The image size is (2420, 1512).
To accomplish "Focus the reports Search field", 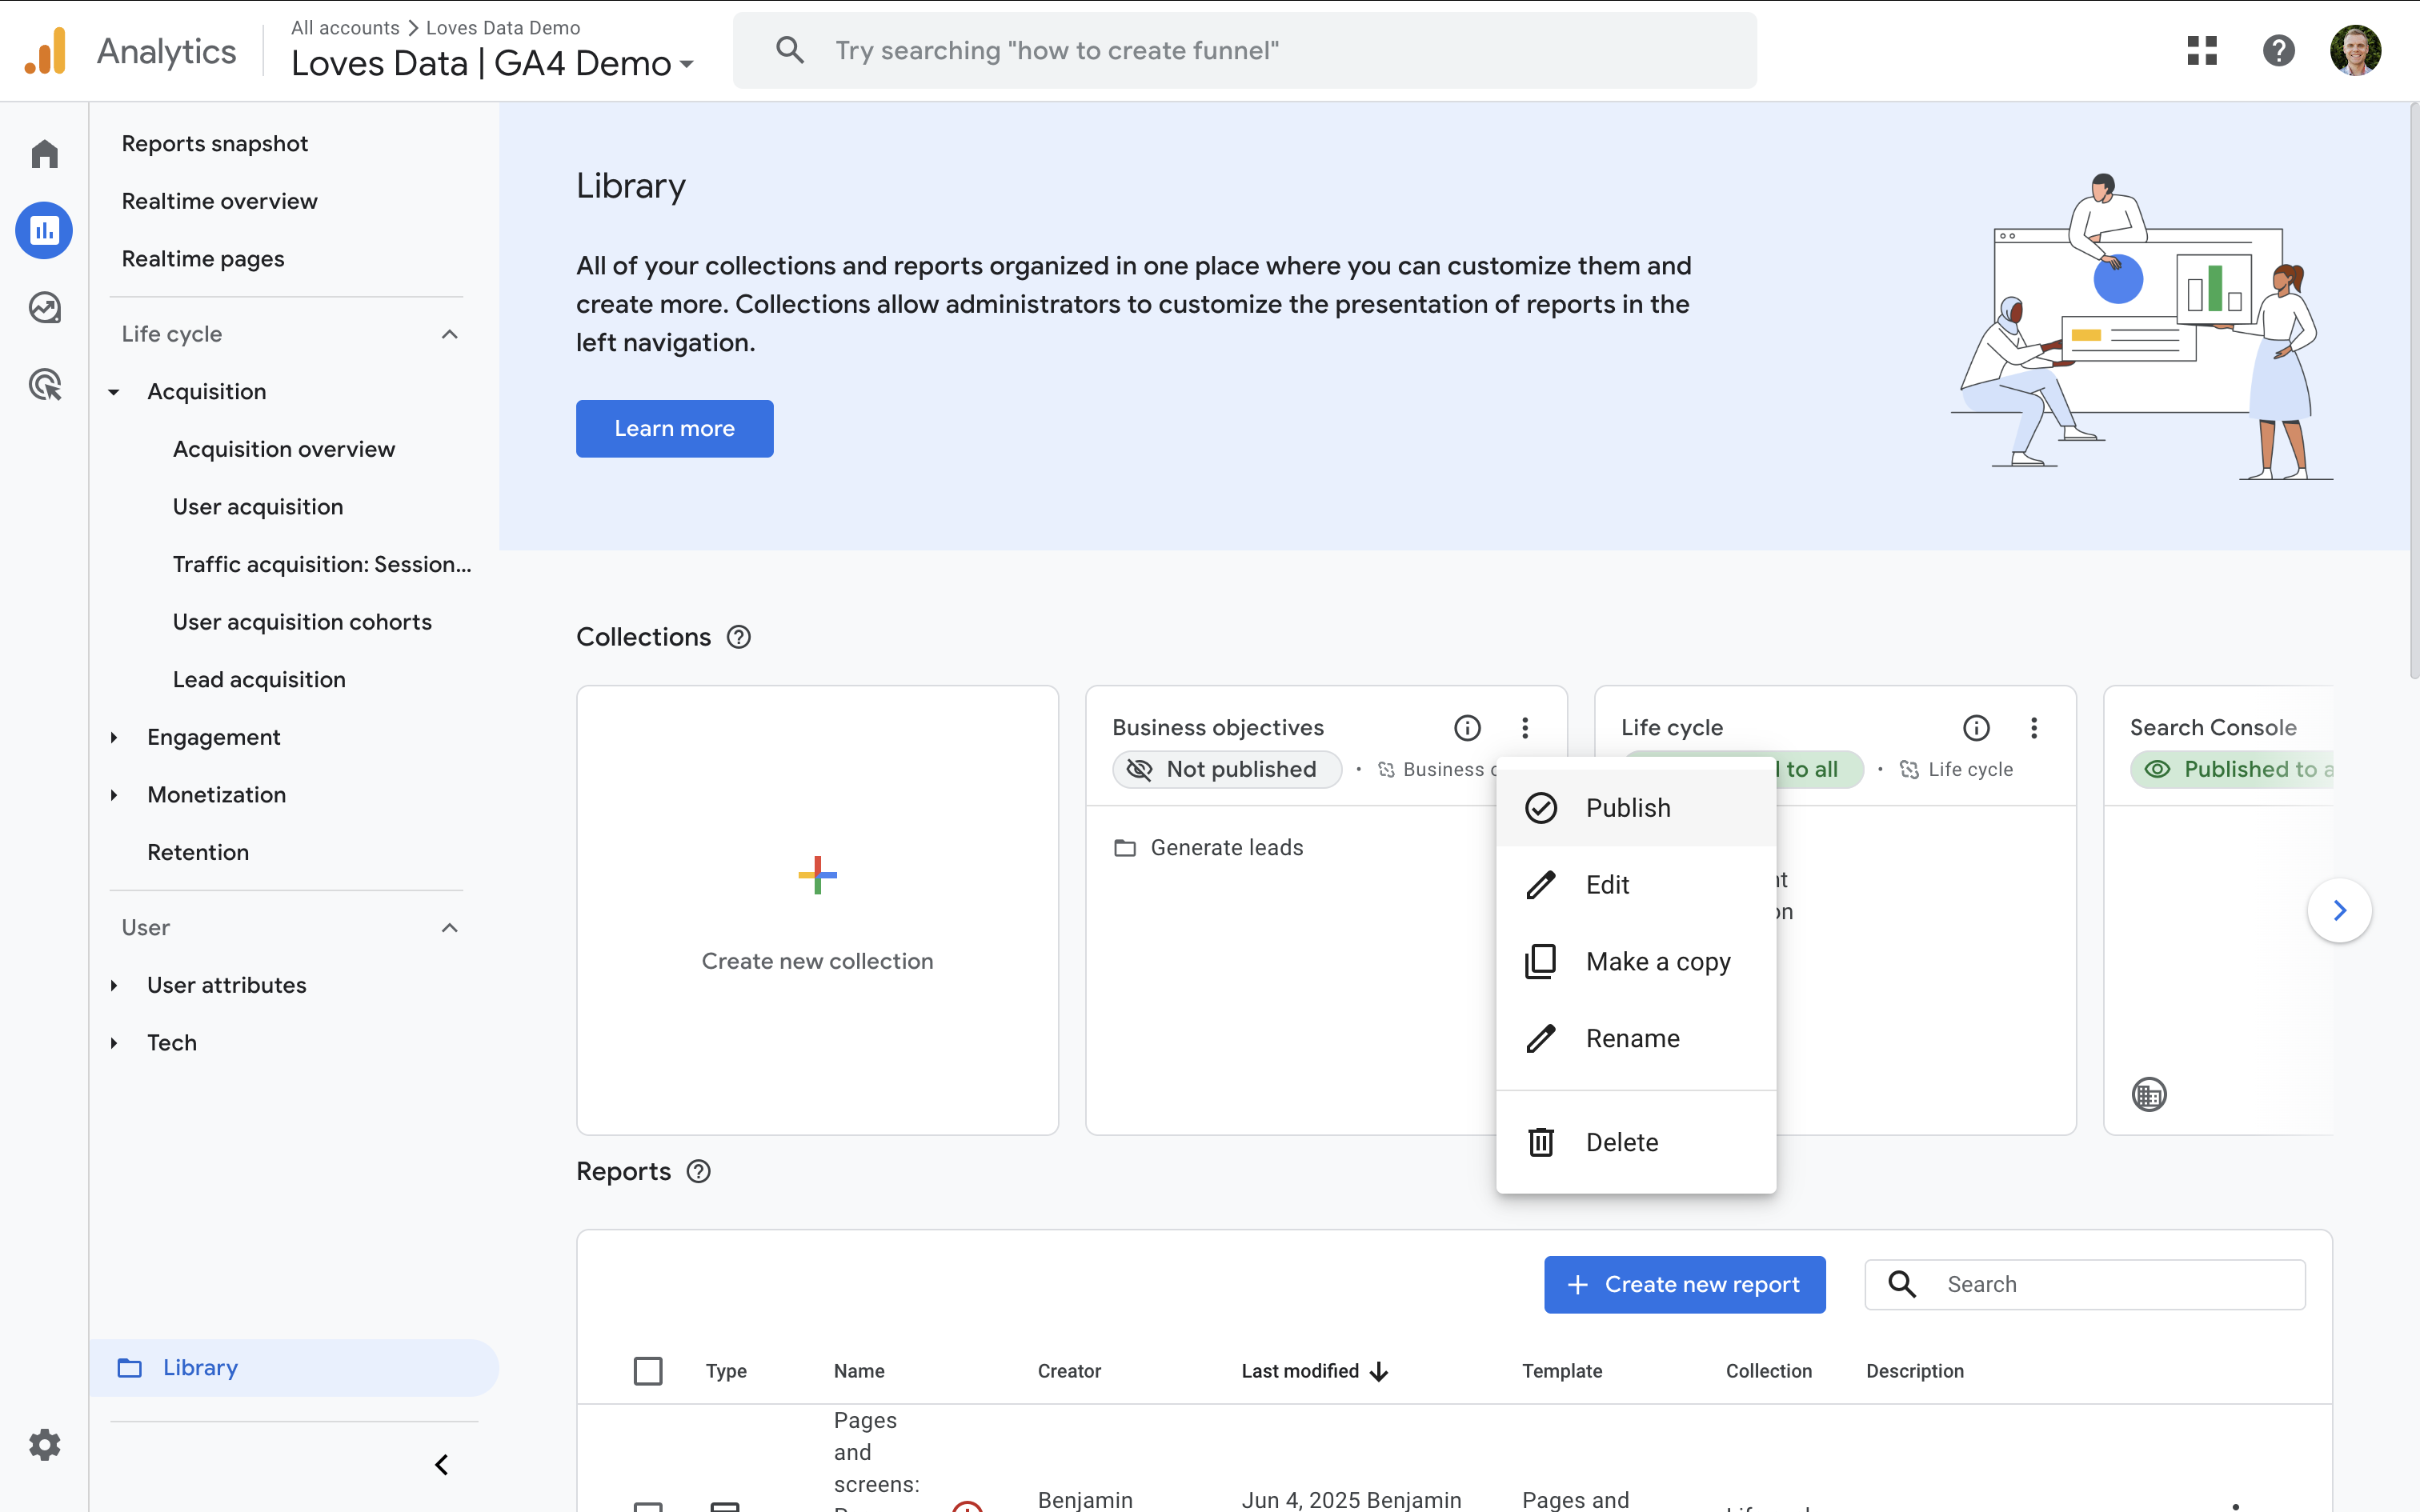I will [2085, 1285].
